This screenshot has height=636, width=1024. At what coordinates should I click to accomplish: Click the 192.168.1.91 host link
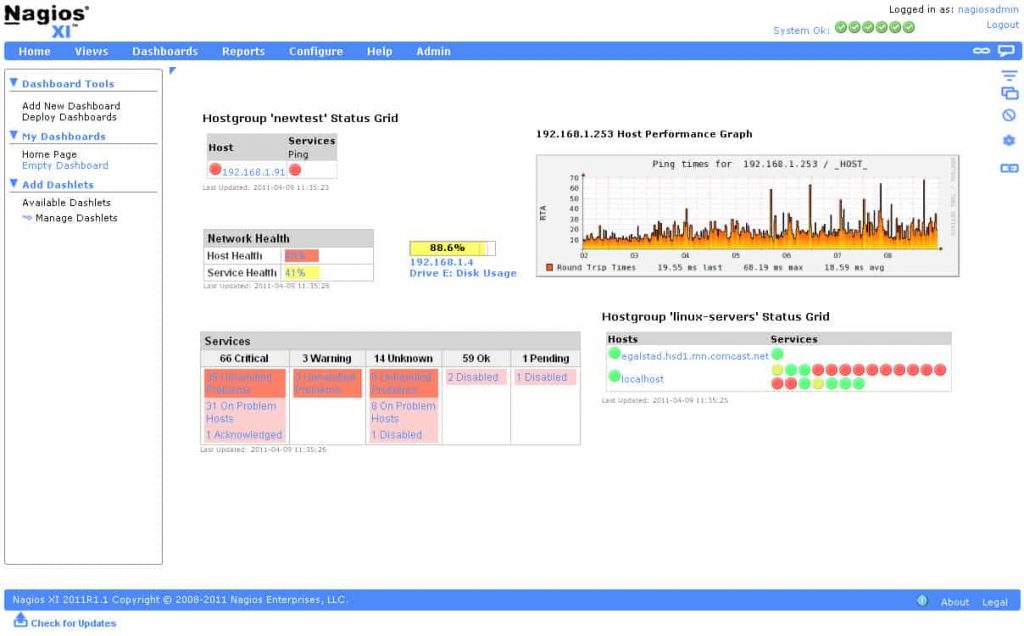coord(253,172)
